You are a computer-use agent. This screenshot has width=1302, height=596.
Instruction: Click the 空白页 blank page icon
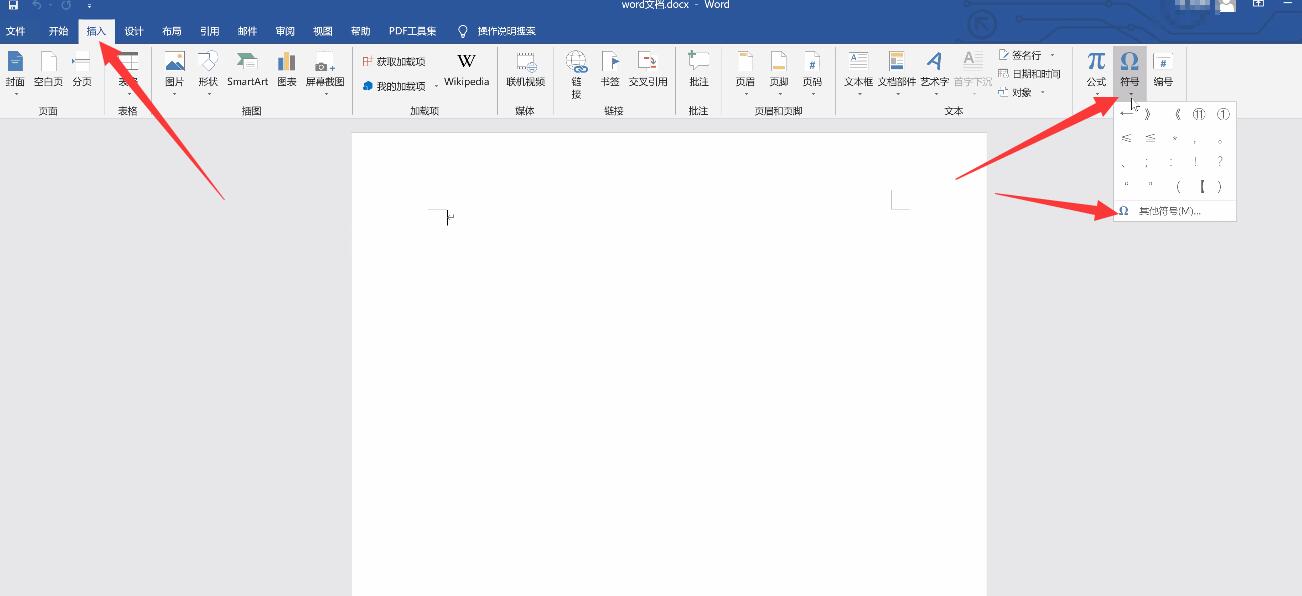(48, 70)
